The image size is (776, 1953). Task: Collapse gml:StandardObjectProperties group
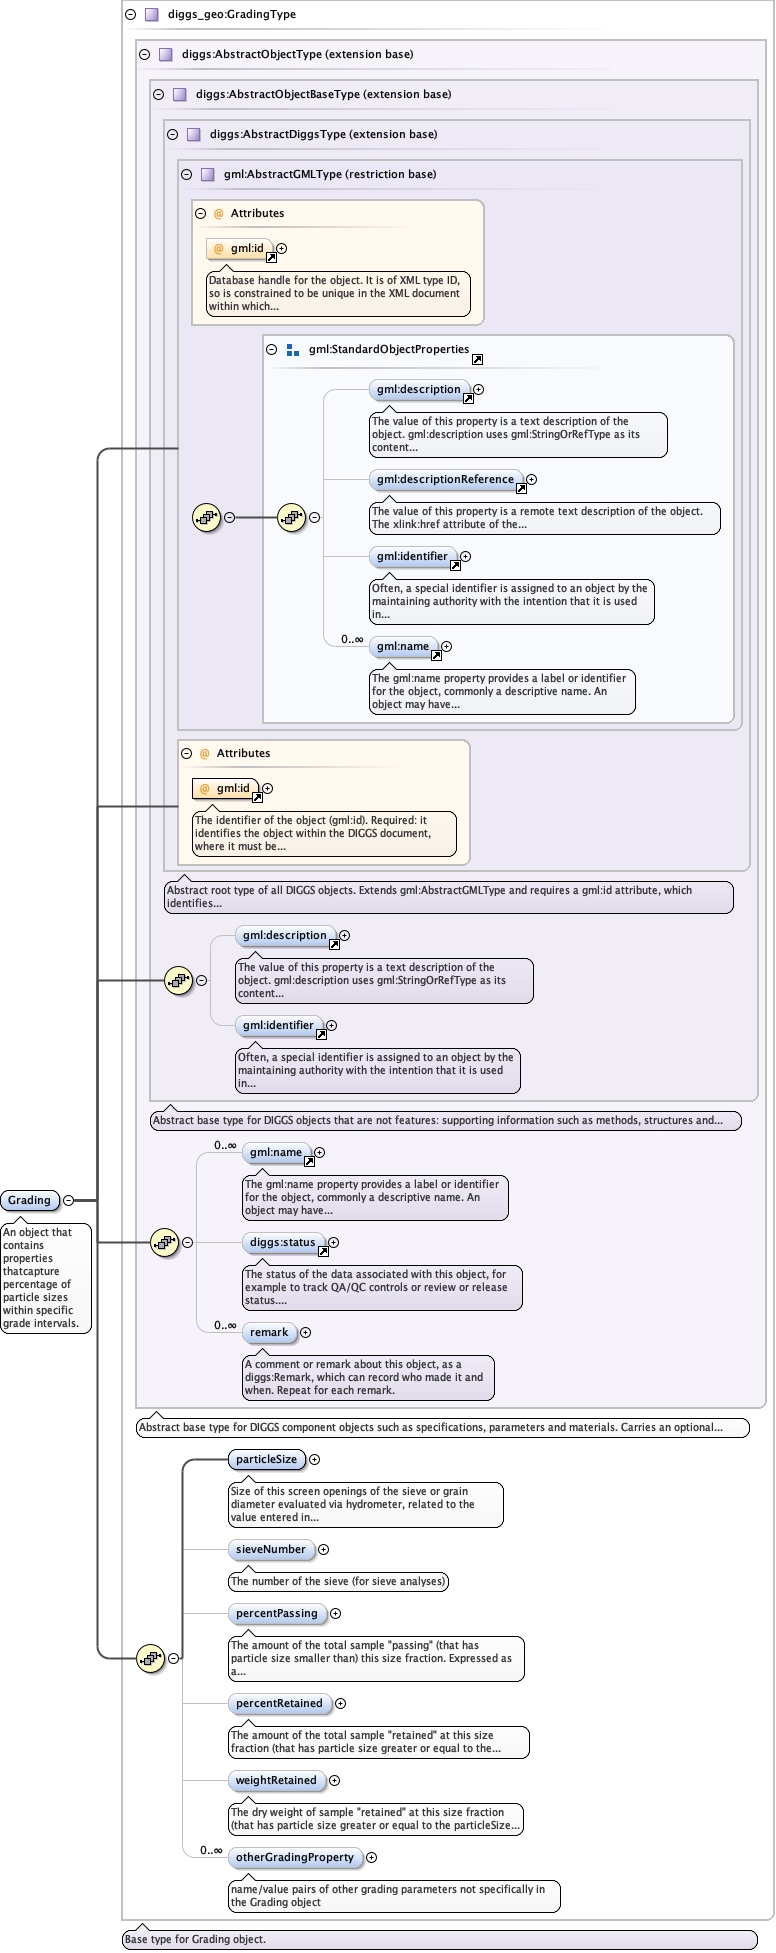(x=271, y=350)
